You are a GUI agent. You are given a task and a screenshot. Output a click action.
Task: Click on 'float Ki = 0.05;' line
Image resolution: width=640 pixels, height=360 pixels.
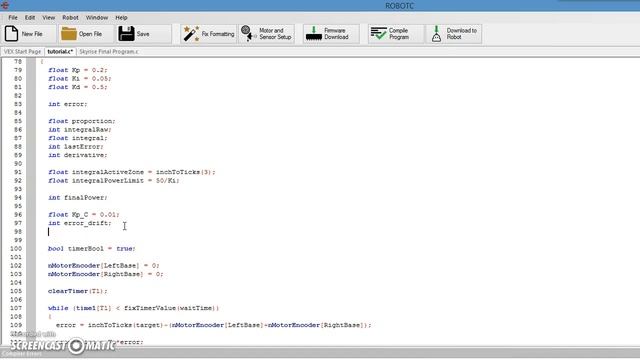pos(80,78)
